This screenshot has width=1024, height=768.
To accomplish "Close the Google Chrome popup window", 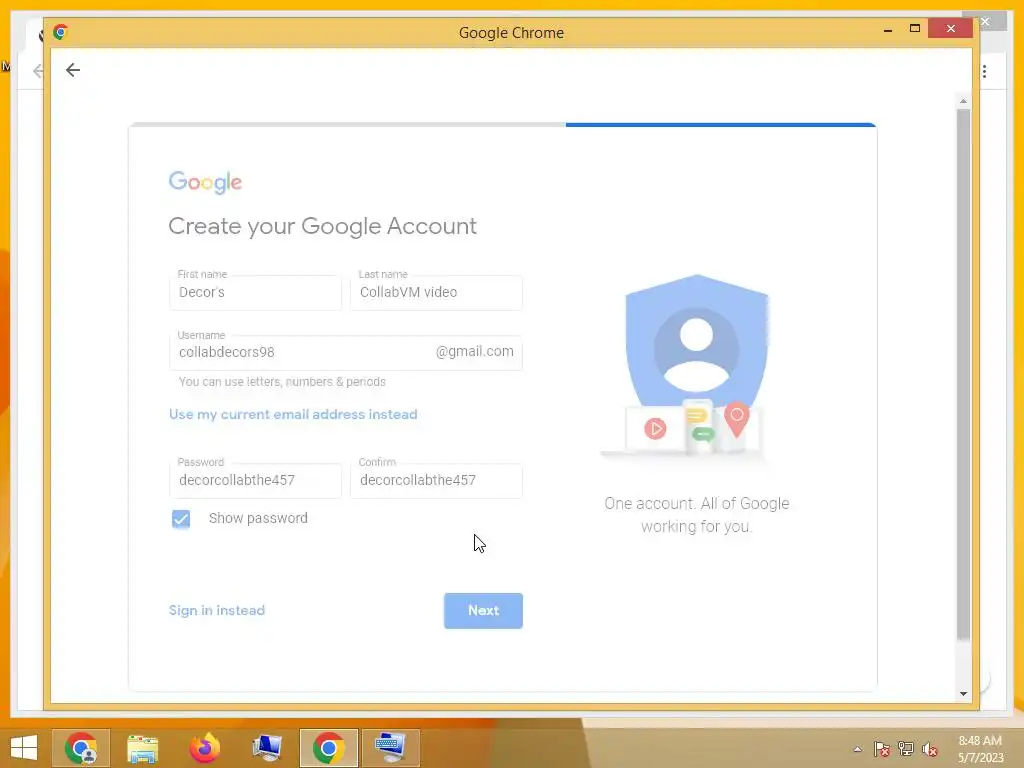I will [x=951, y=29].
